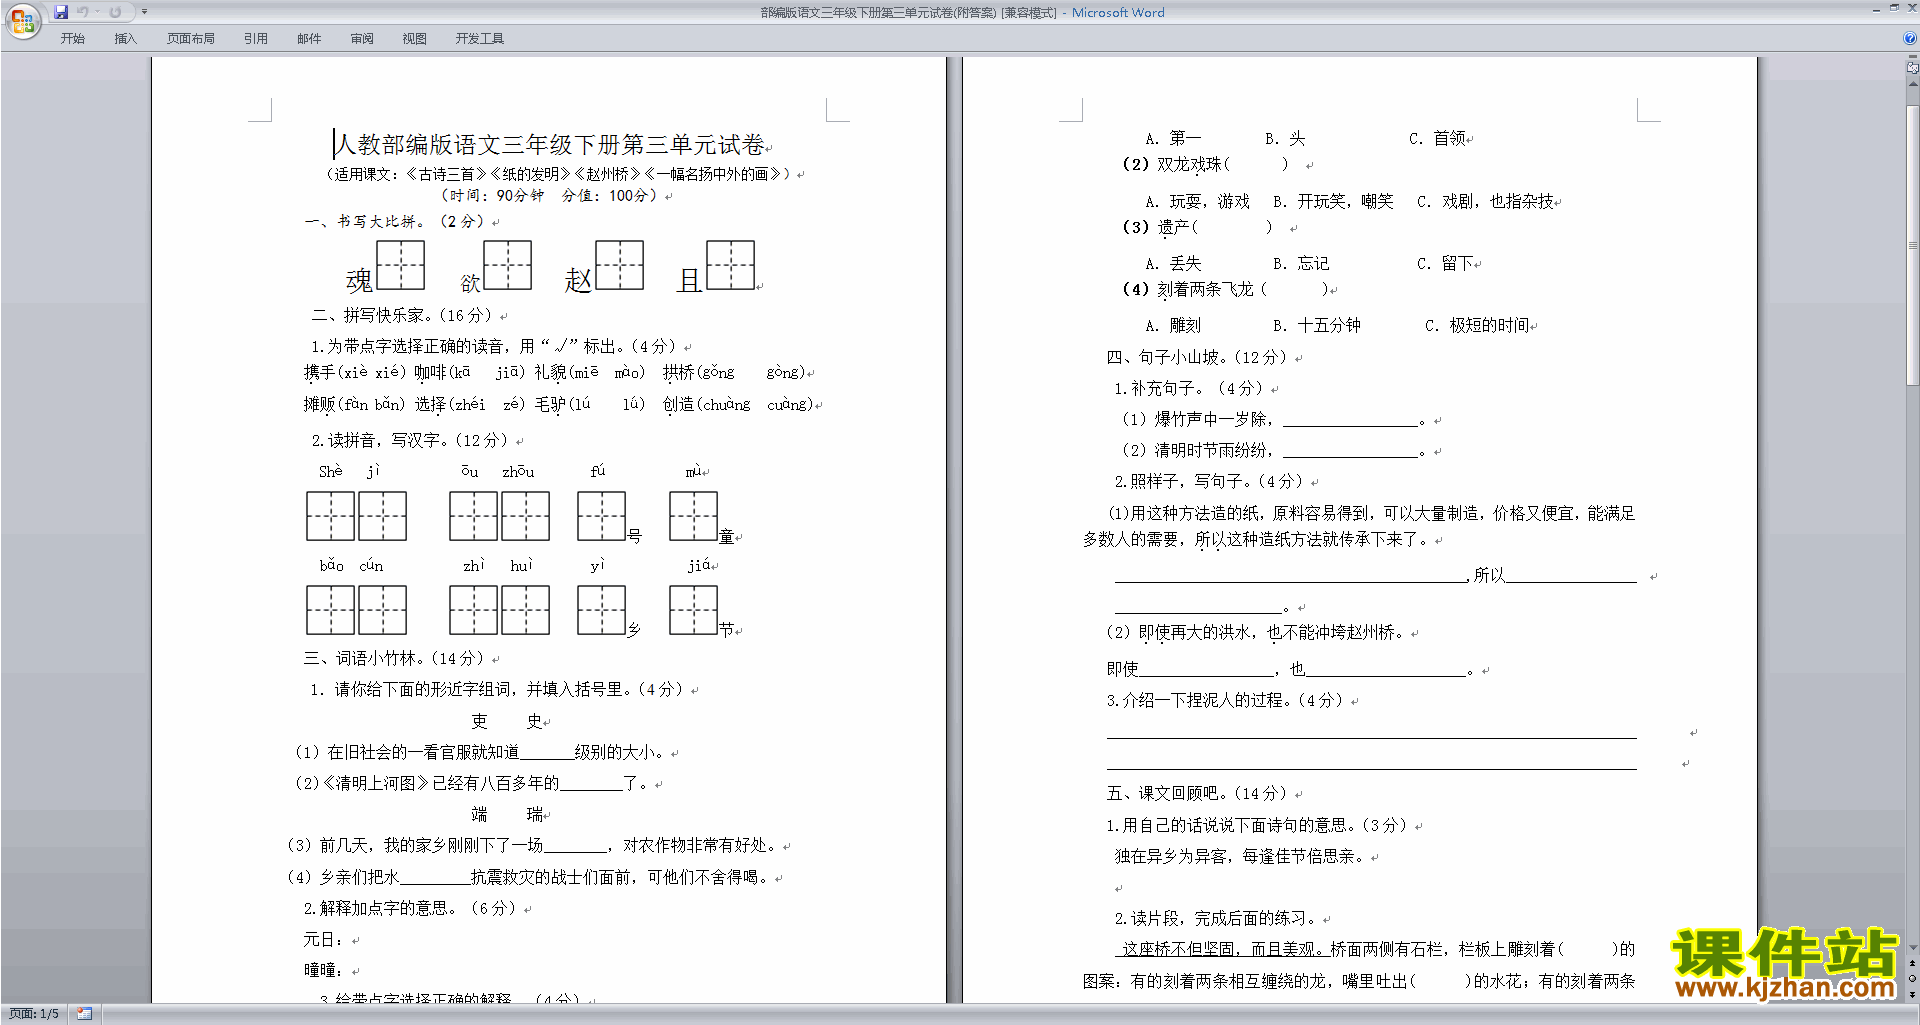Undo last action in Quick Access toolbar
Image resolution: width=1920 pixels, height=1025 pixels.
(x=83, y=12)
